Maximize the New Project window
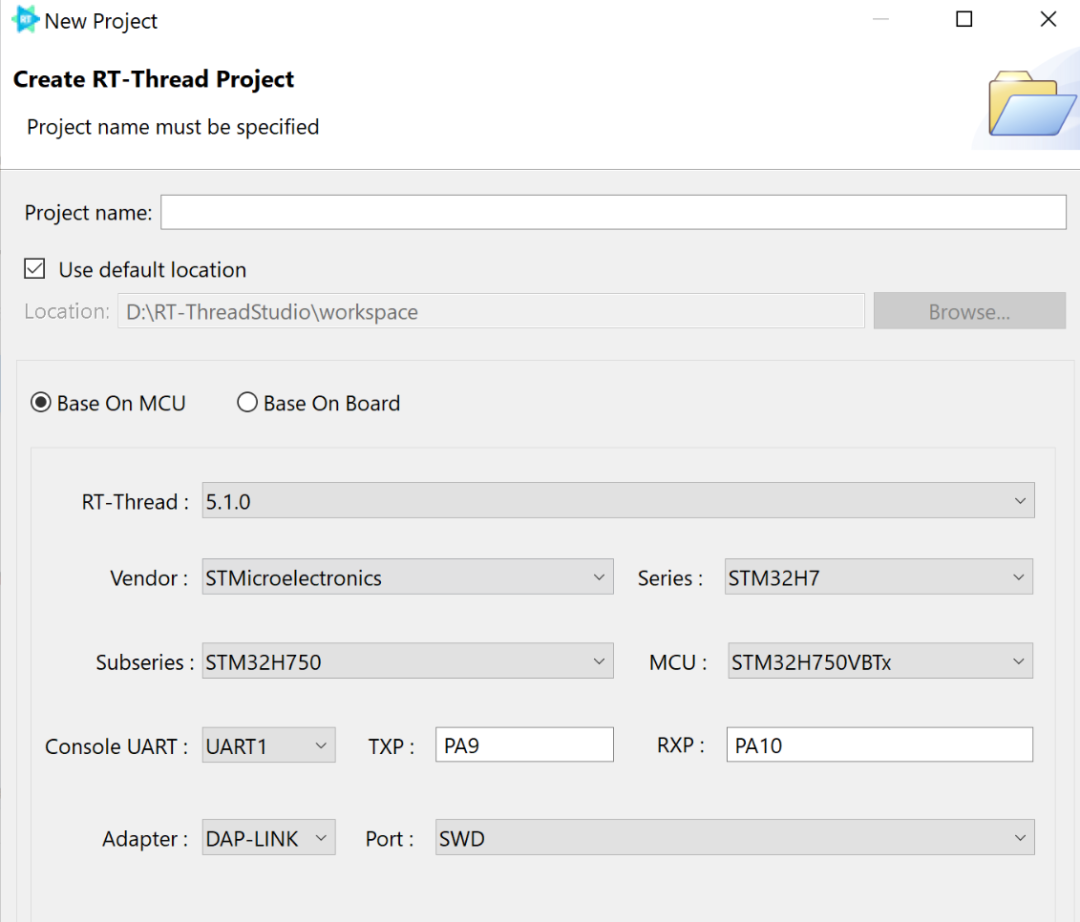The image size is (1080, 922). pyautogui.click(x=964, y=20)
